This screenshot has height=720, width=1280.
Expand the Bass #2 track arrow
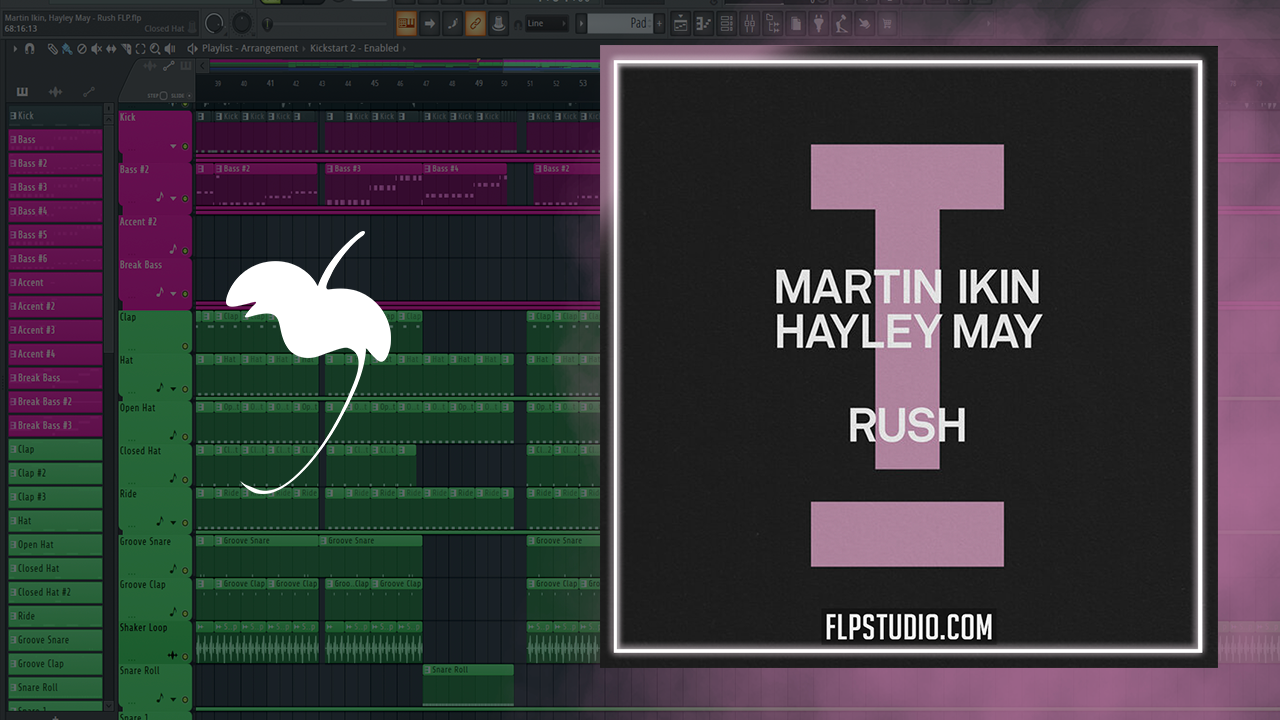174,198
